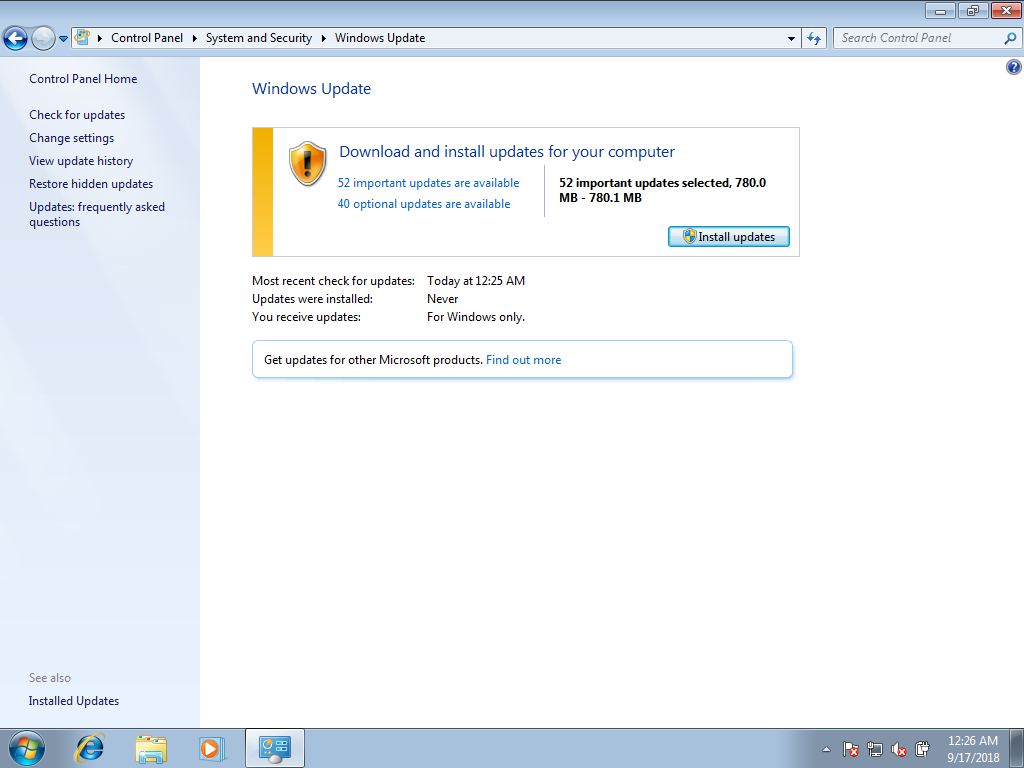This screenshot has height=768, width=1024.
Task: Click the 52 important updates selected text
Action: [x=662, y=190]
